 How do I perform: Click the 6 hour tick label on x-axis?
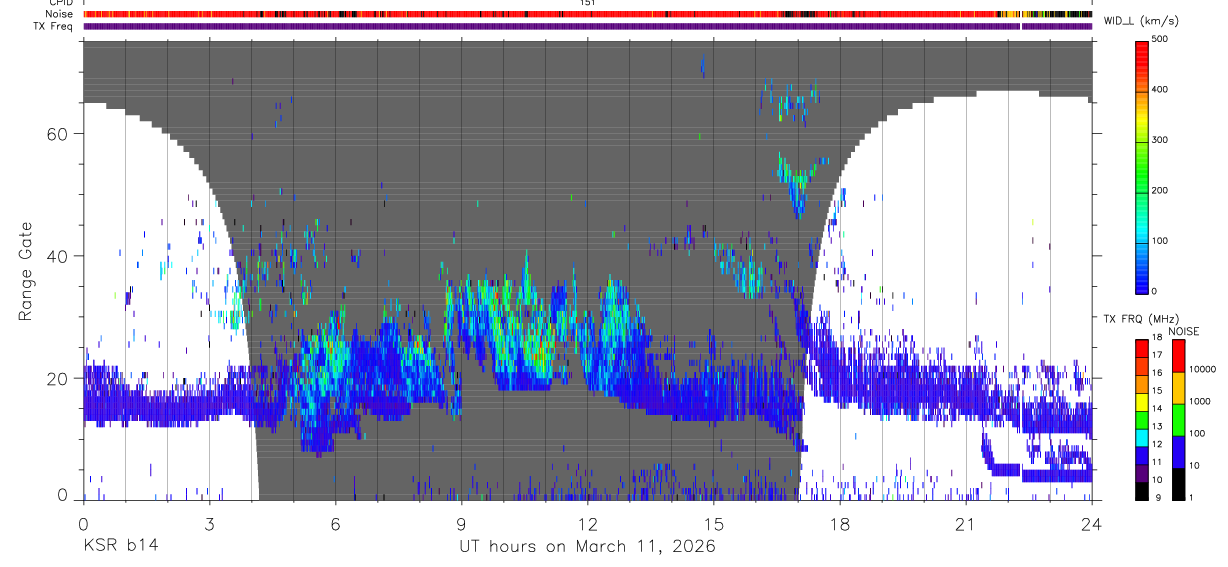coord(335,524)
